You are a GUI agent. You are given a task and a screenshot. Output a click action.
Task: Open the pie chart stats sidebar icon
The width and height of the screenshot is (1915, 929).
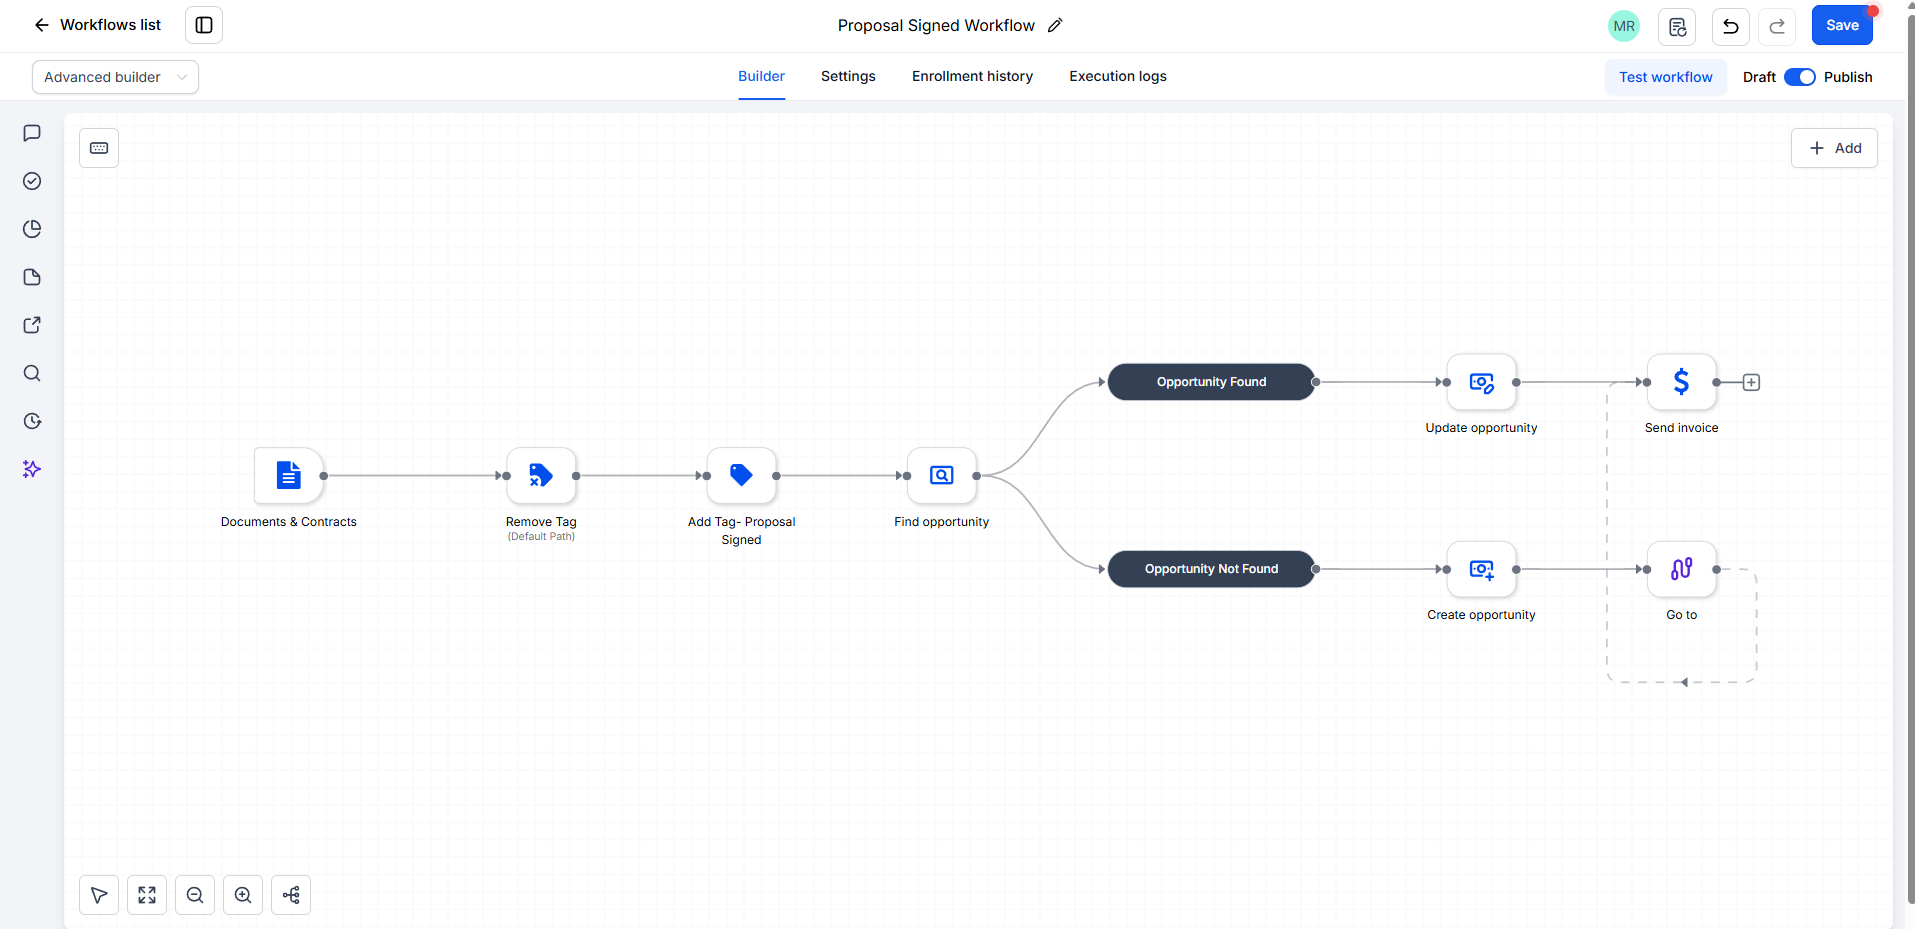(32, 229)
